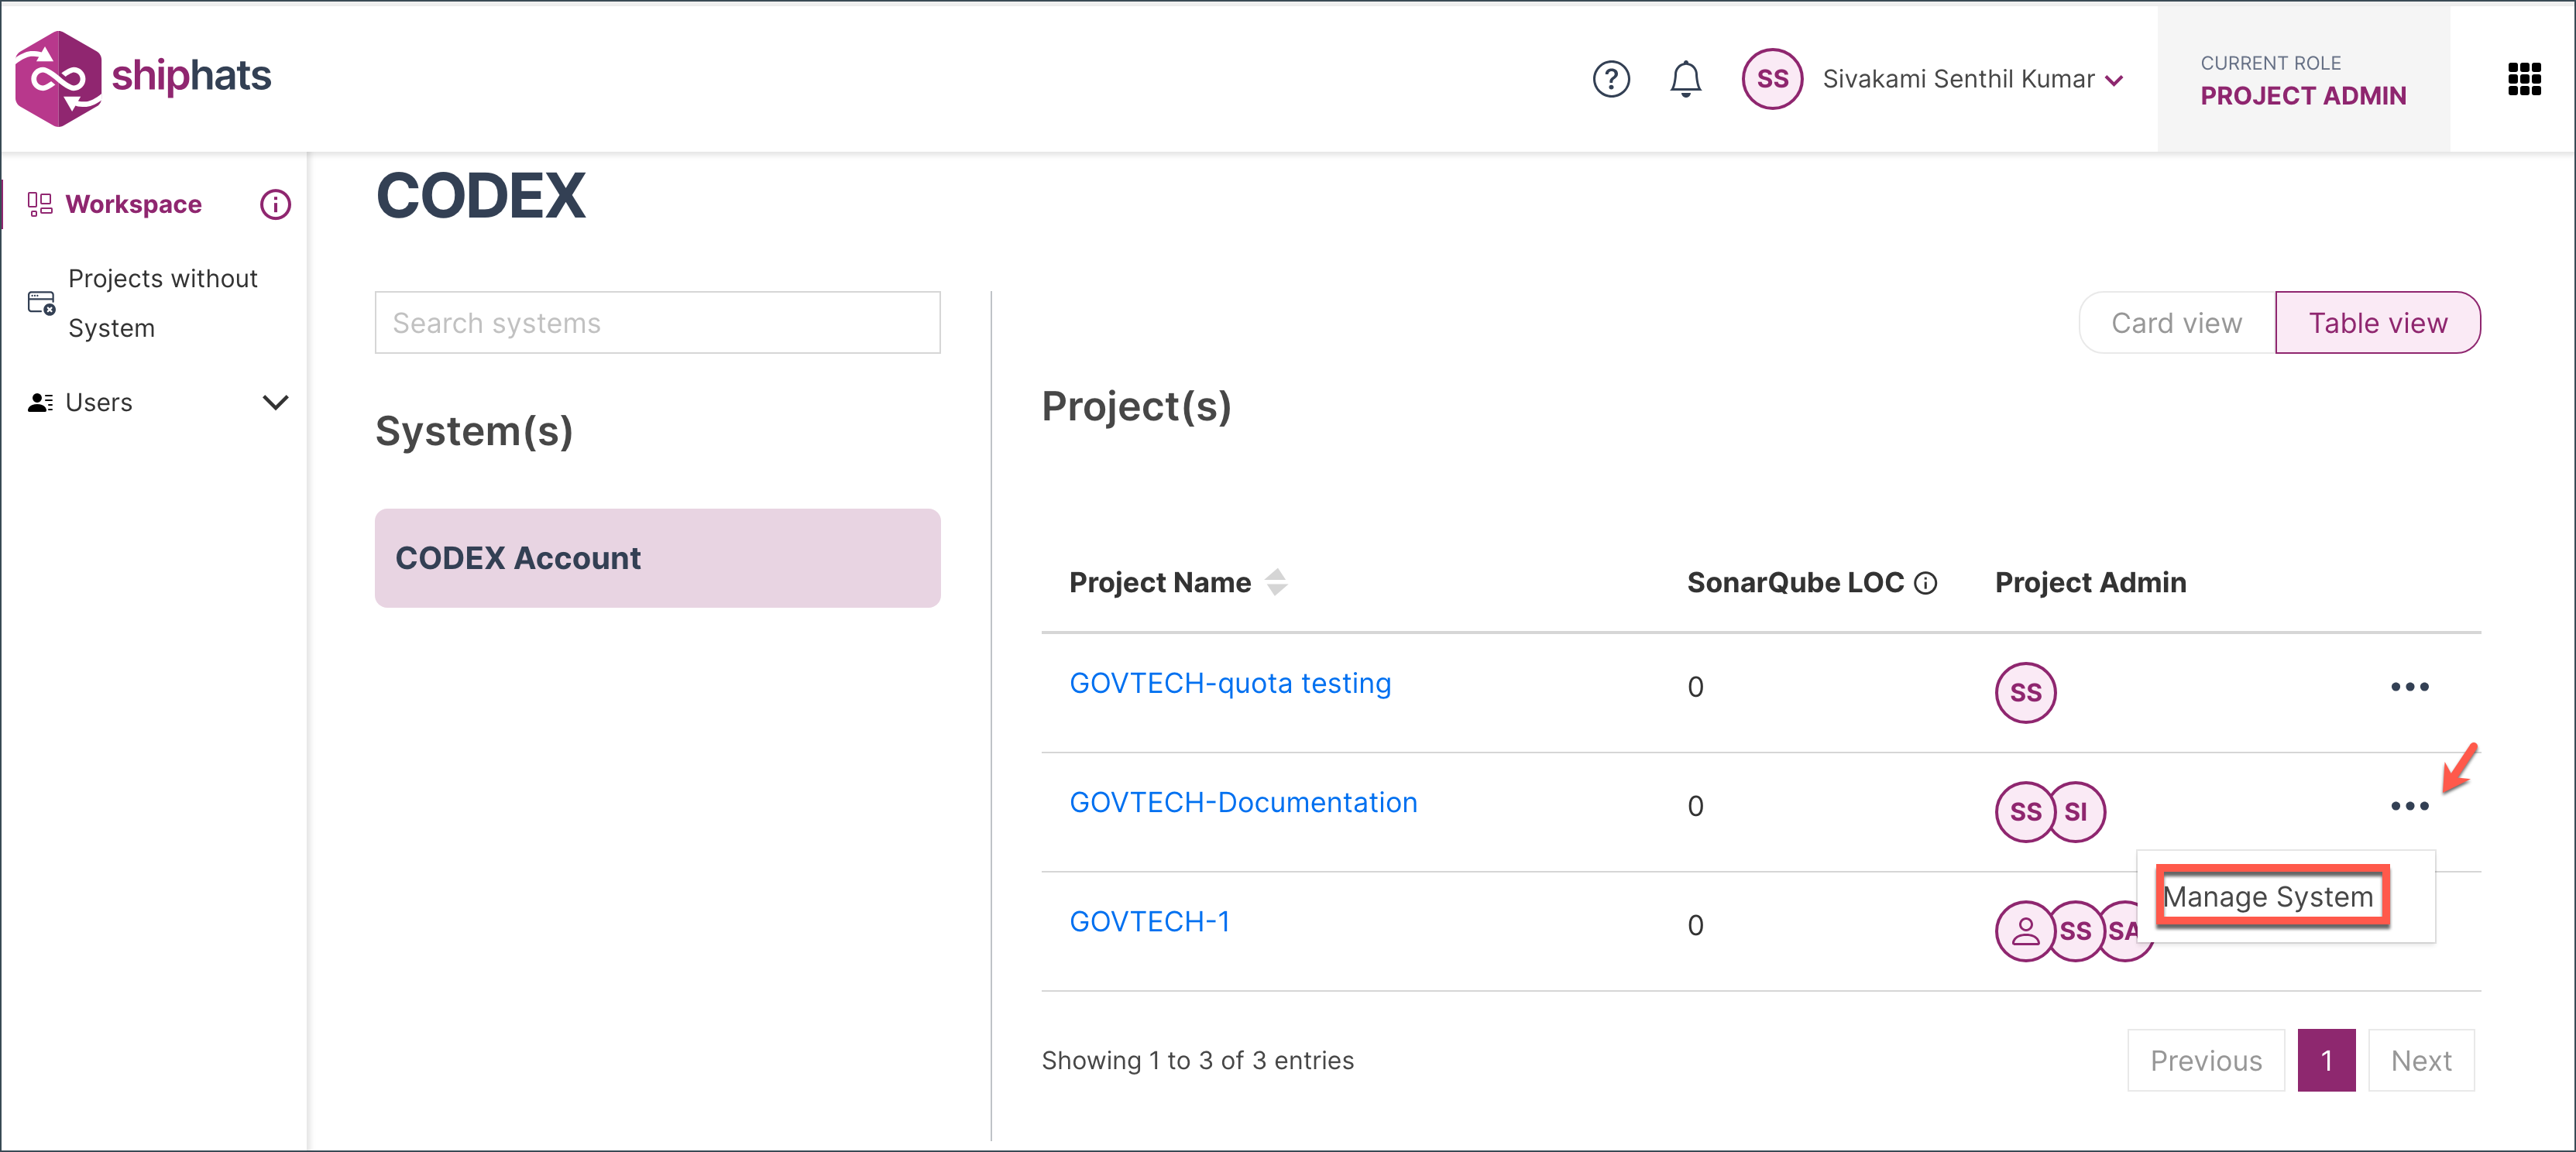
Task: Click the Project(s) heading
Action: tap(1136, 406)
